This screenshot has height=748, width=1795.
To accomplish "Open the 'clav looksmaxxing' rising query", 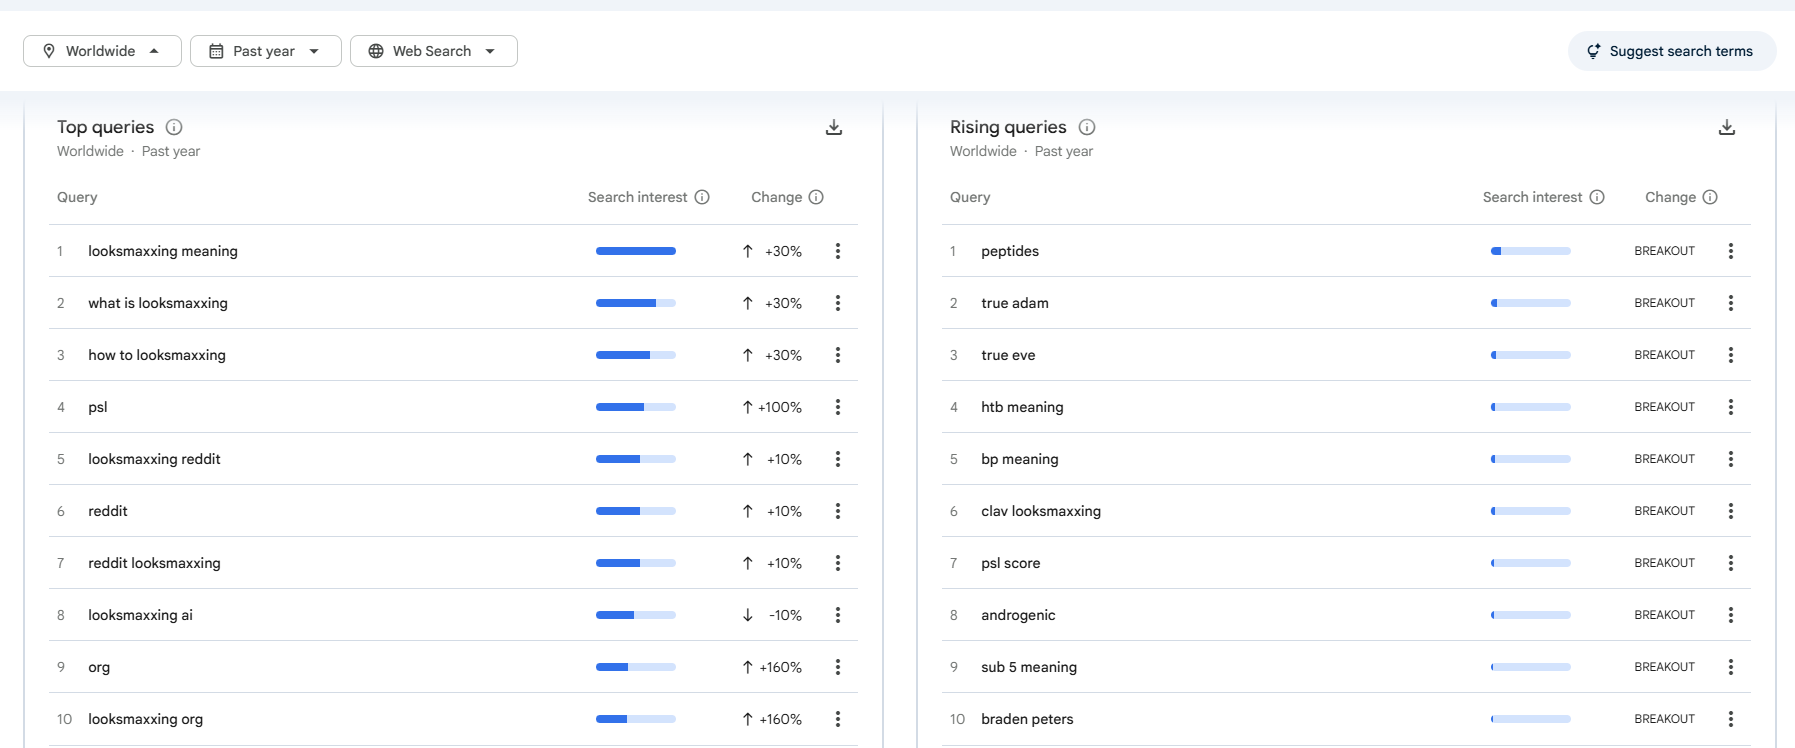I will pos(1040,511).
